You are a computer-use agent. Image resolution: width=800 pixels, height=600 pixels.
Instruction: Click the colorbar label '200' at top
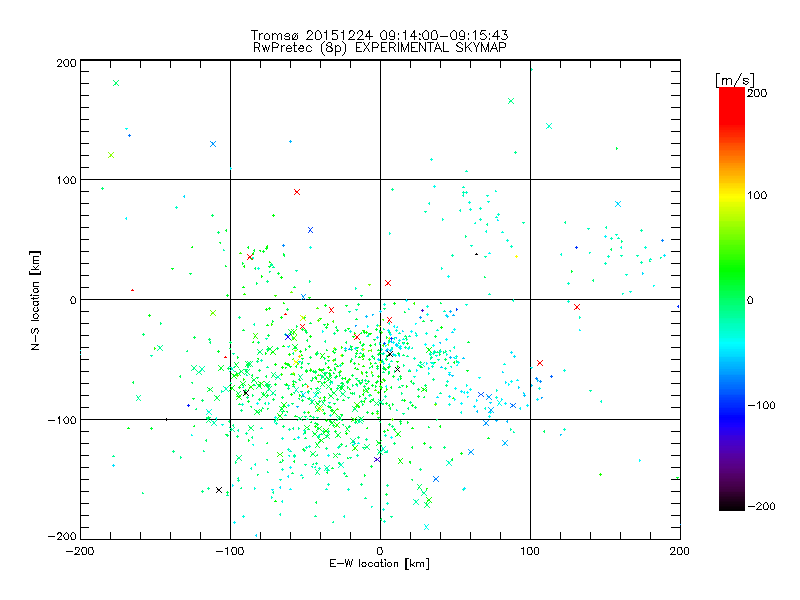click(757, 93)
